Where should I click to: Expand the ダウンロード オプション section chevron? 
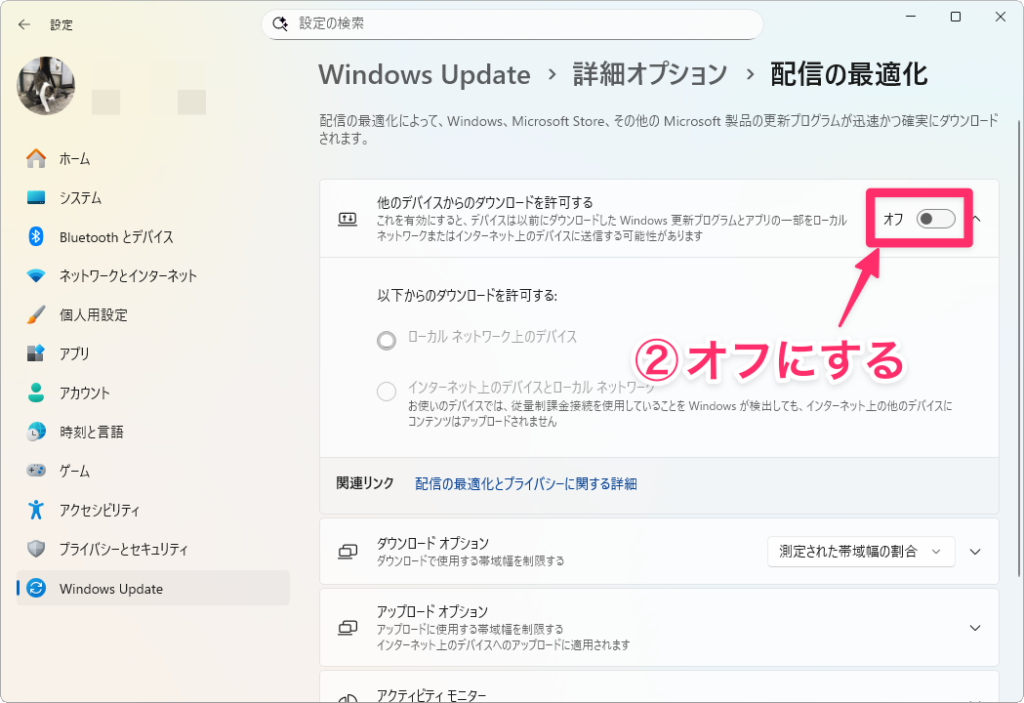[976, 551]
